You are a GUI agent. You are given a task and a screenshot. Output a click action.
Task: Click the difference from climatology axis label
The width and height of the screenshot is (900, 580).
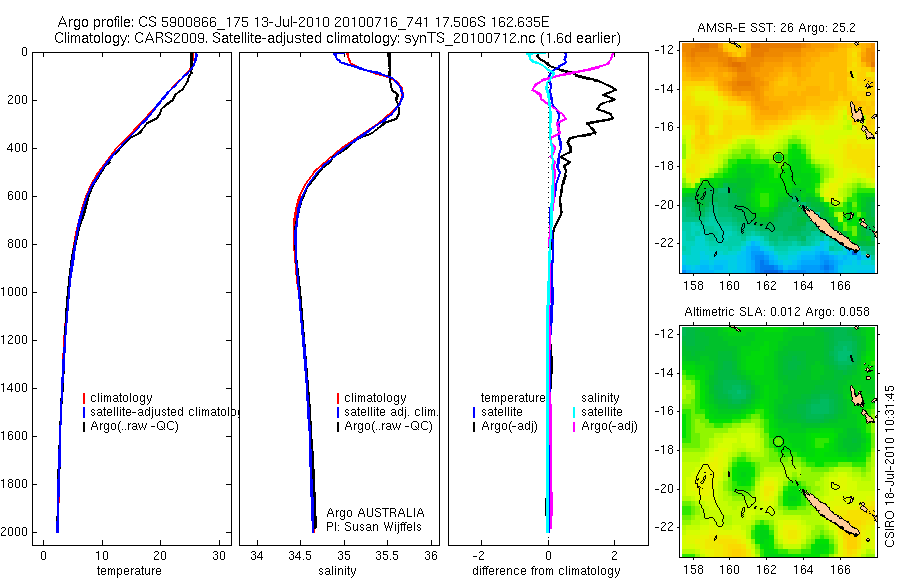546,571
